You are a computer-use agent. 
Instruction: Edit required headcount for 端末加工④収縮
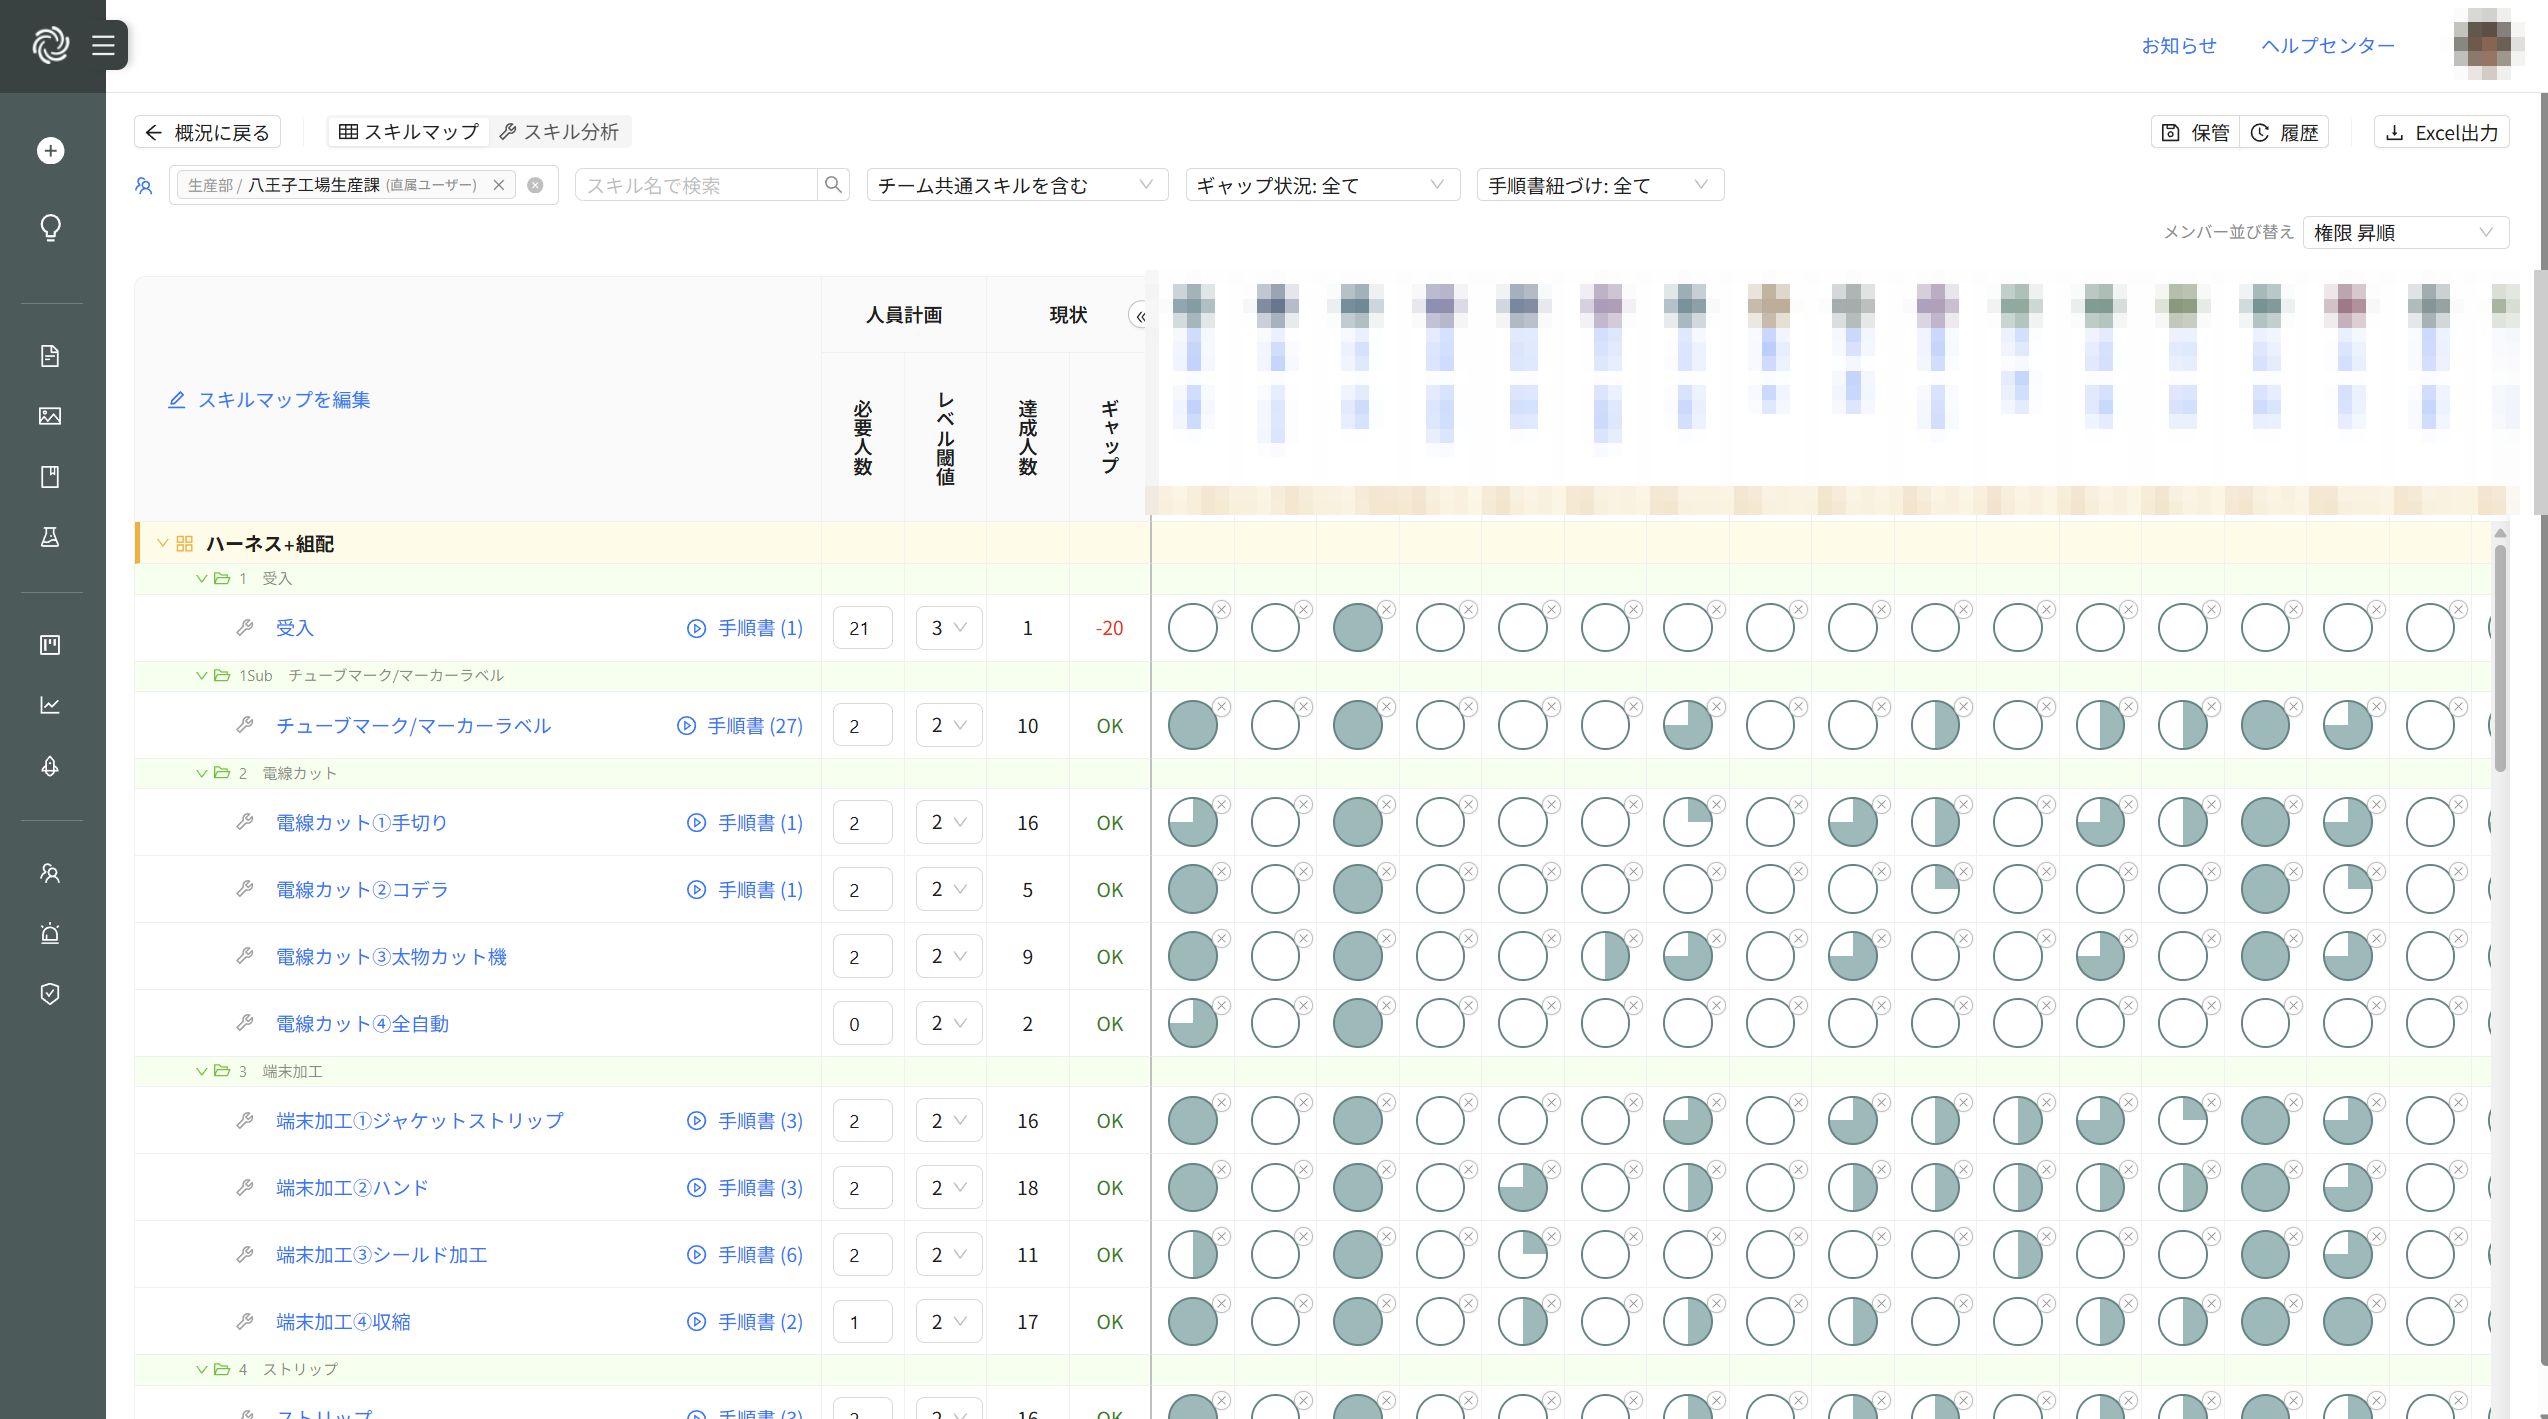coord(862,1321)
